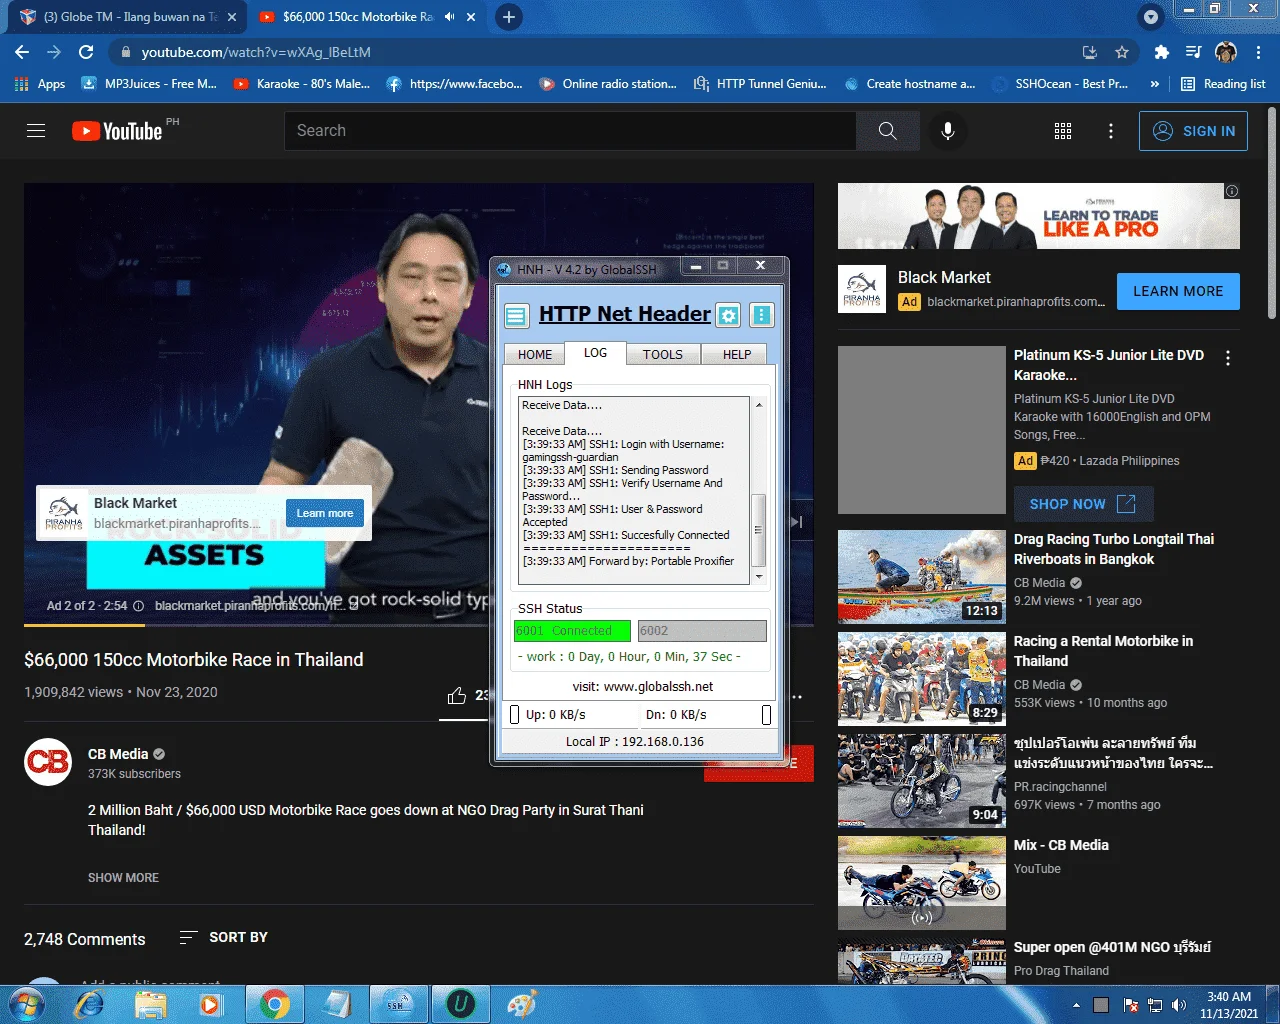This screenshot has width=1280, height=1024.
Task: Open HNH settings gear icon
Action: (x=729, y=316)
